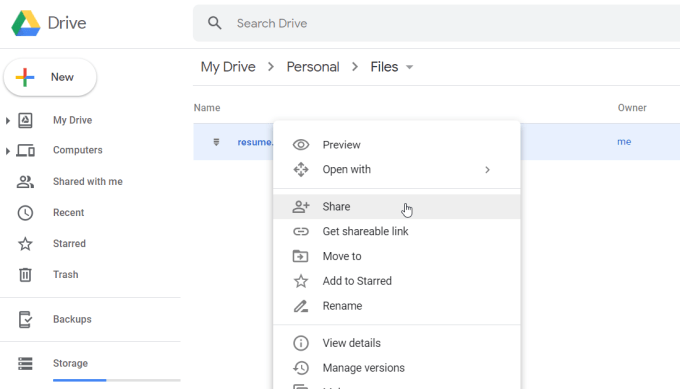Open the My Drive sidebar label

(72, 120)
